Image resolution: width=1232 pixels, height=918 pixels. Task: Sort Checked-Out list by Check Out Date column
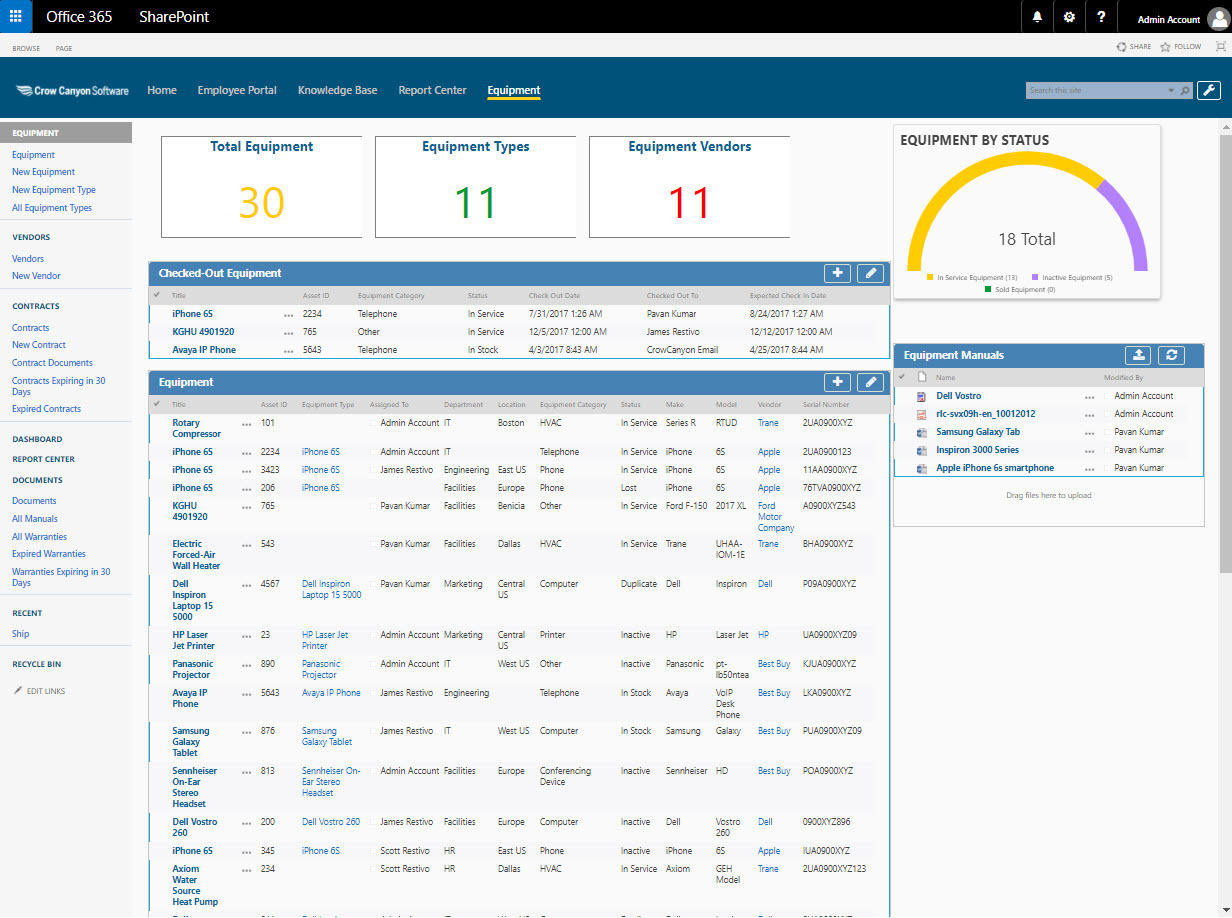pos(554,296)
